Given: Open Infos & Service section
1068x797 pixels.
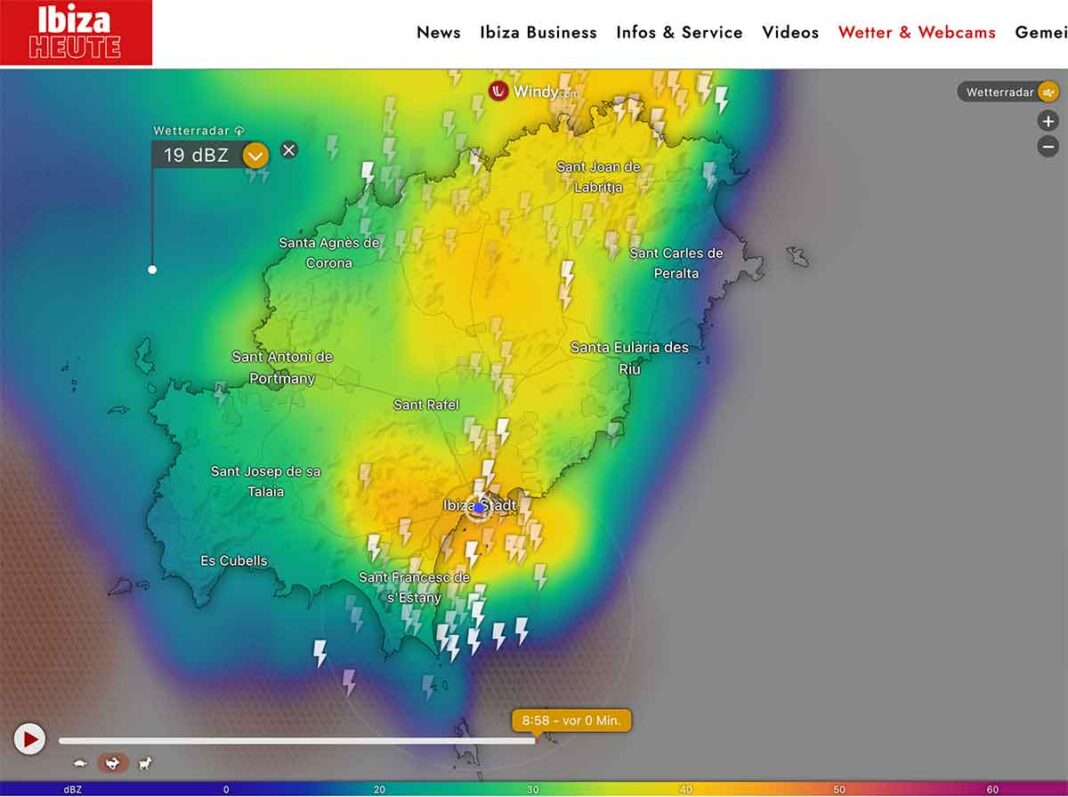Looking at the screenshot, I should pyautogui.click(x=679, y=32).
